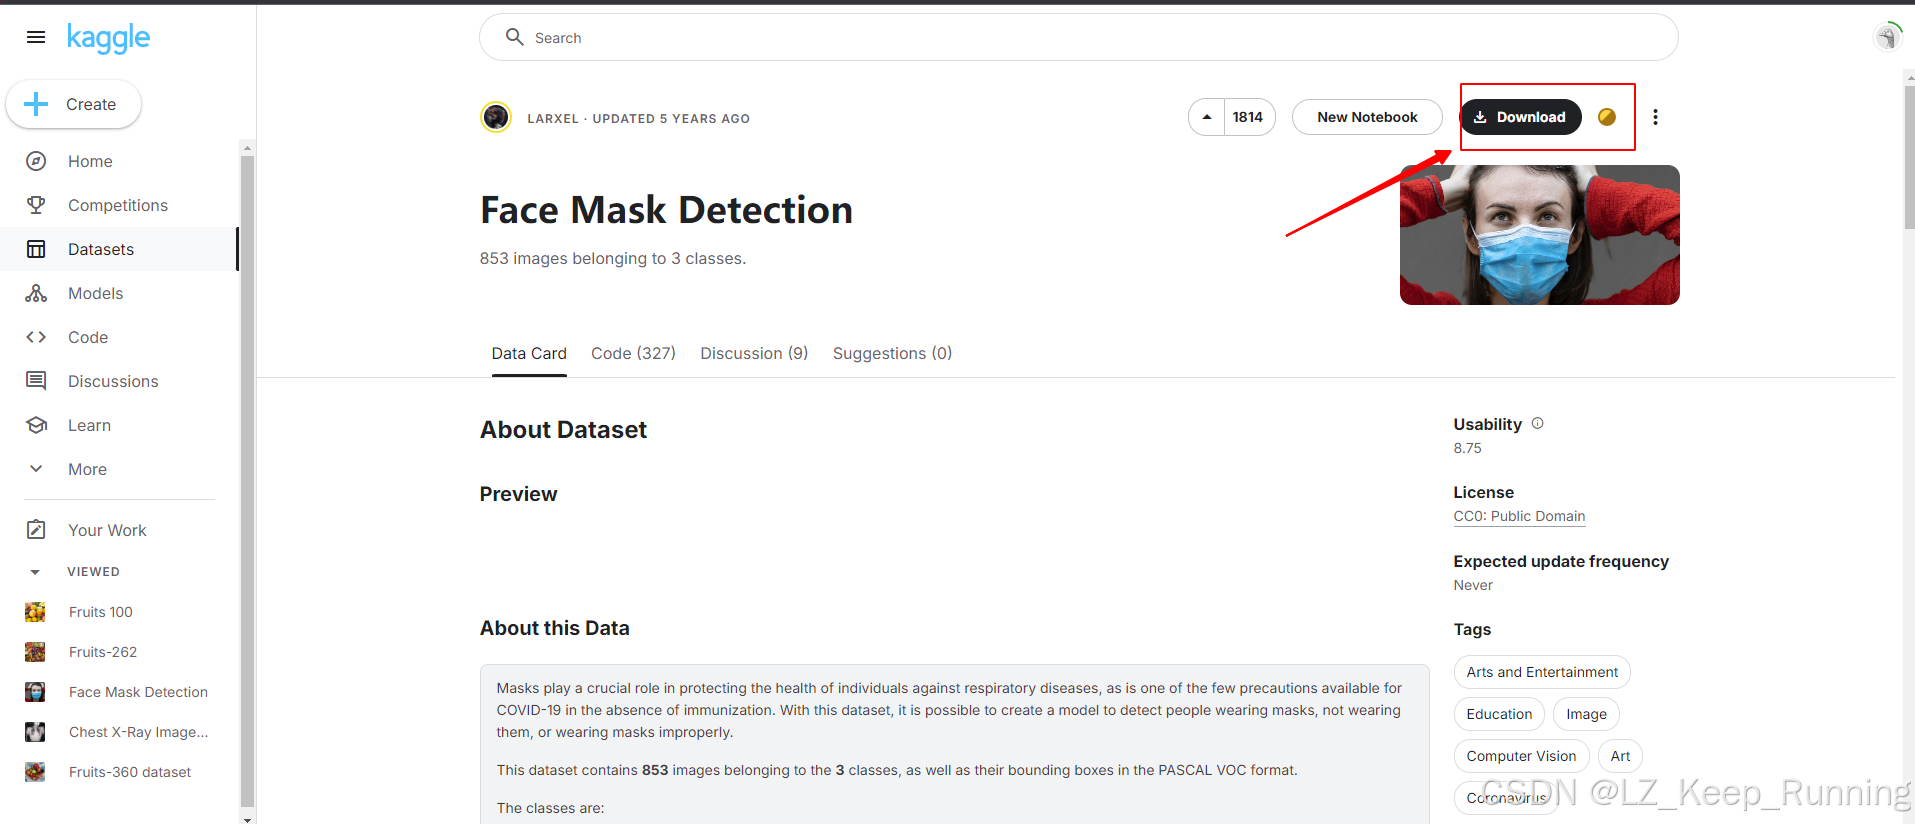Click the sidebar scrollbar down arrow

tap(247, 819)
